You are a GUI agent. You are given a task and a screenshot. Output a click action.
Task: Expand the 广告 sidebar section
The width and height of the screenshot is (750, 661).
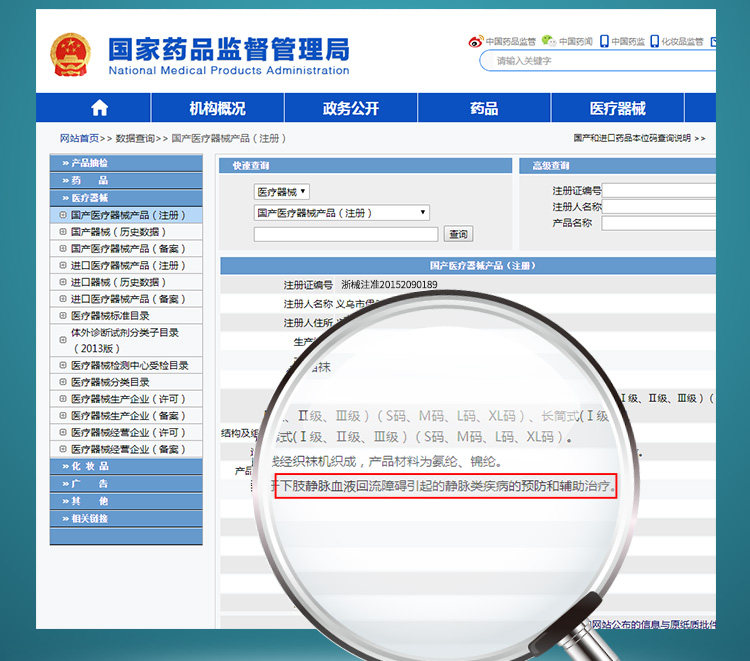tap(126, 484)
